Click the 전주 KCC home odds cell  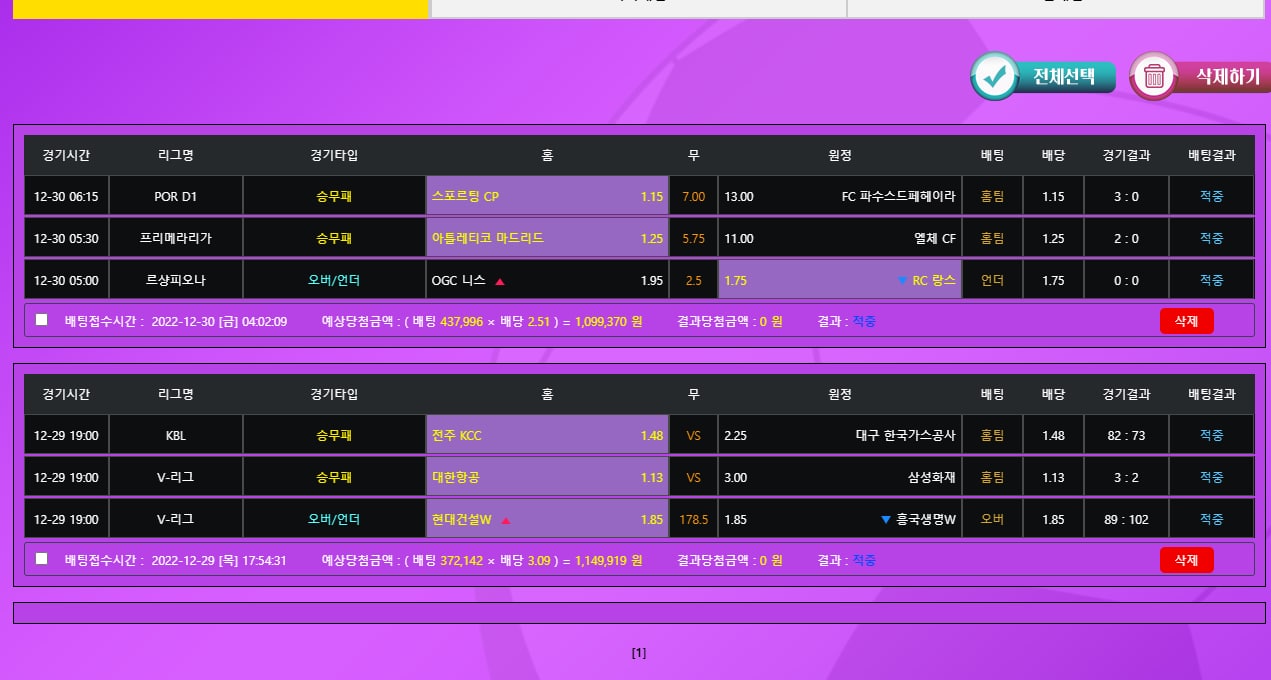pos(547,435)
